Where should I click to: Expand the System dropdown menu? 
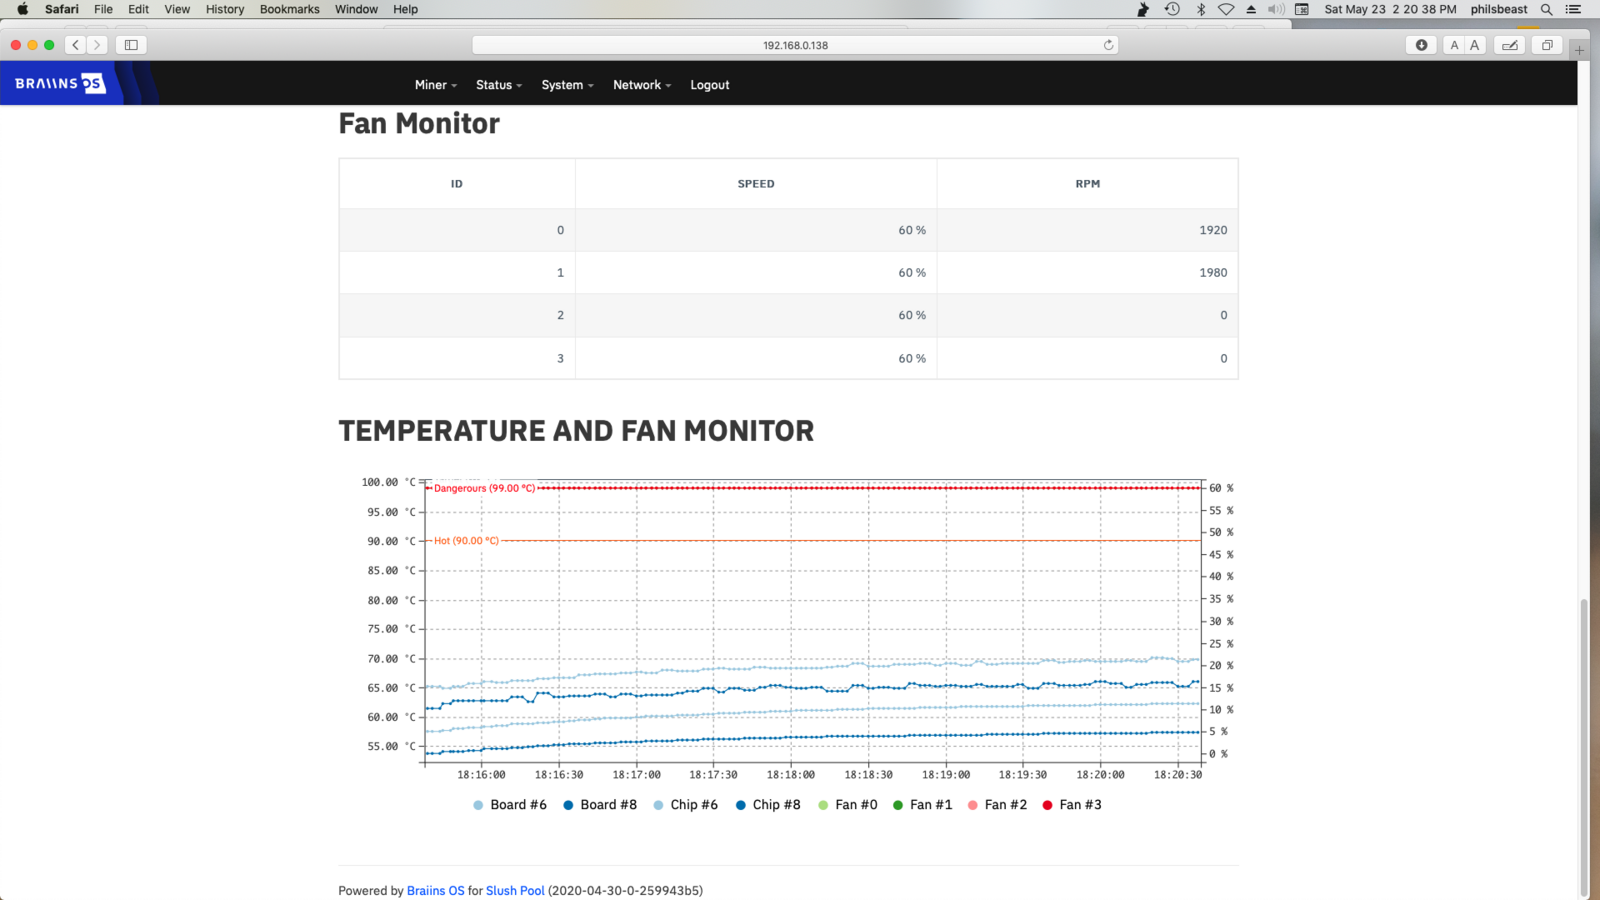tap(567, 85)
